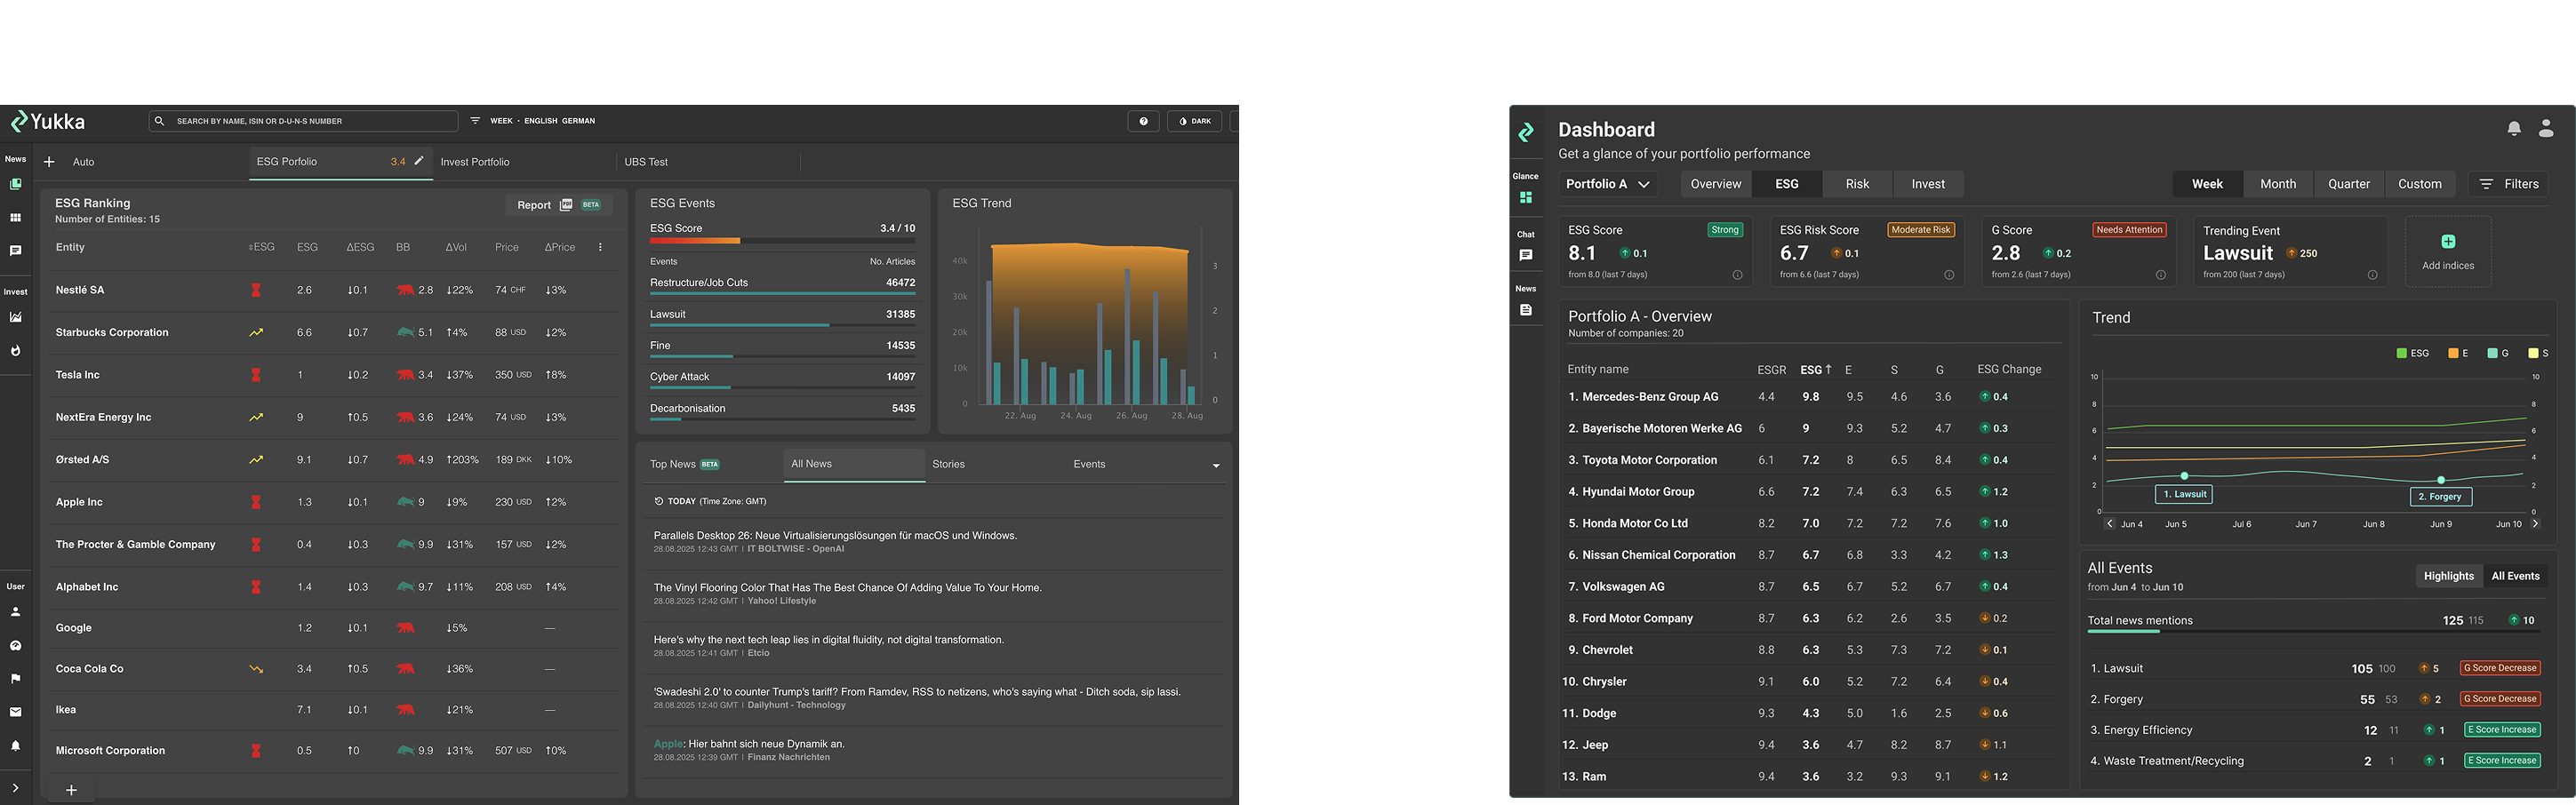Open the bell alerts icon in the Yukka sidebar

(15, 746)
